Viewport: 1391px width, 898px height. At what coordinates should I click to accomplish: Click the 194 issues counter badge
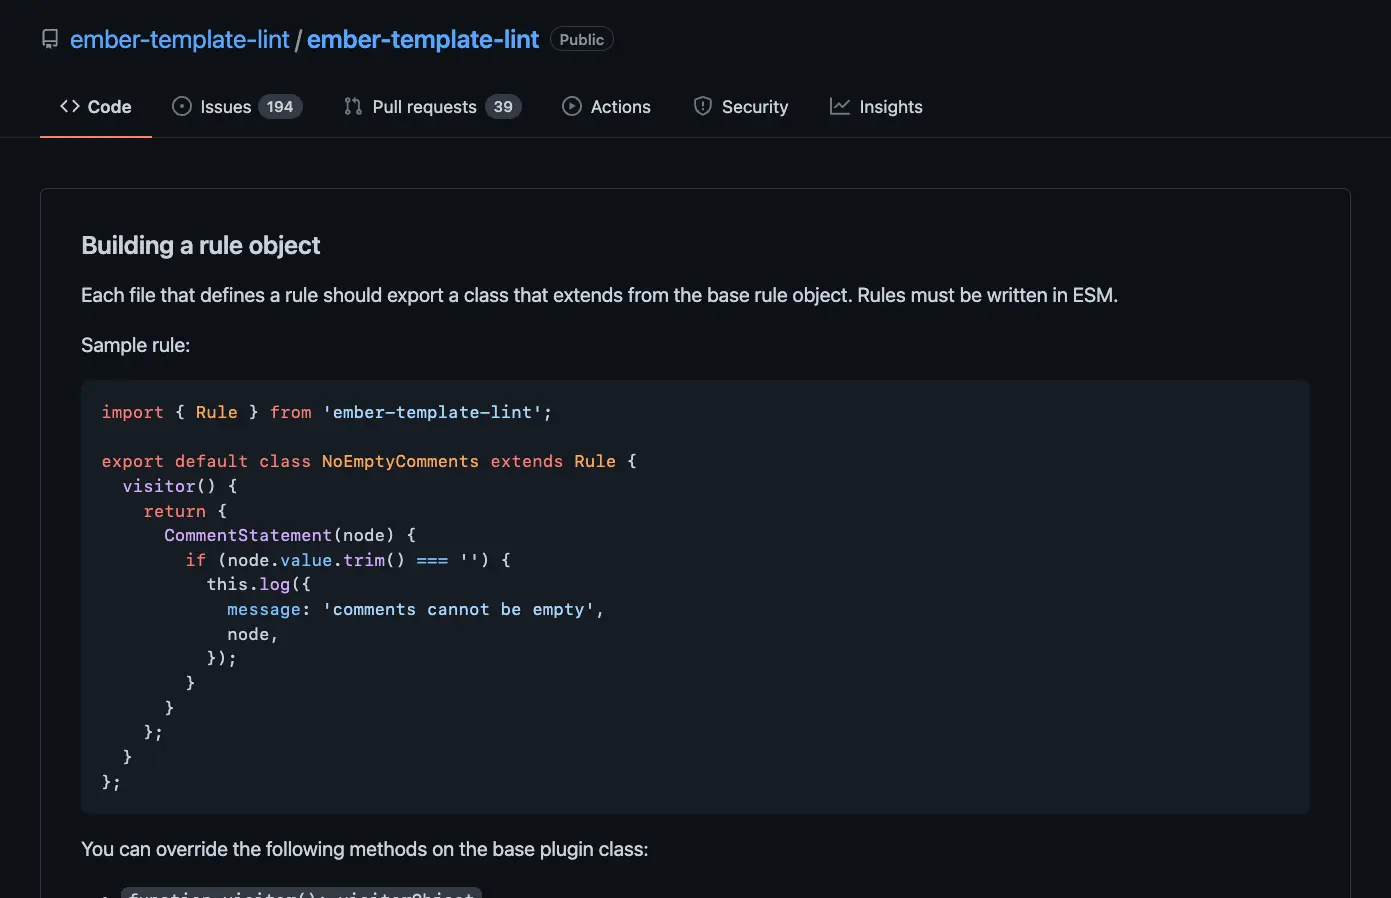(280, 106)
